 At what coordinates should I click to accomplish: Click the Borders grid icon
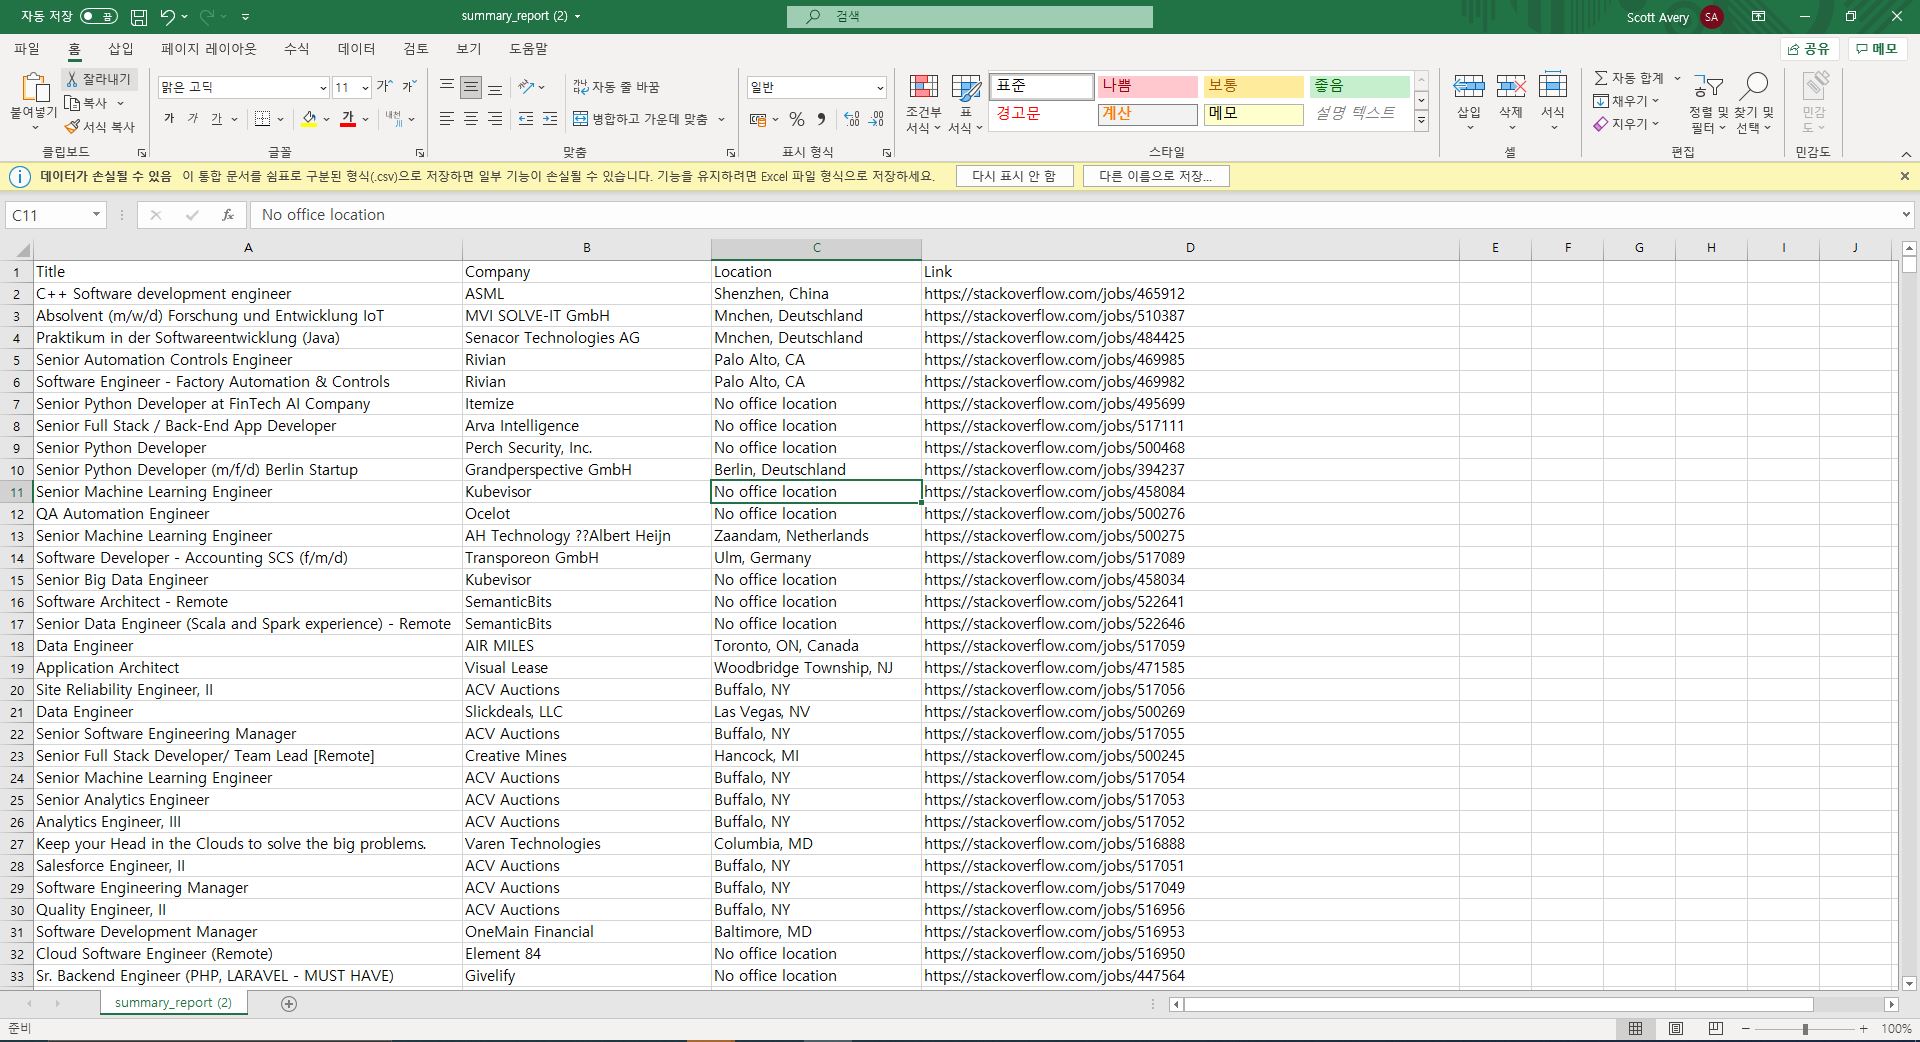(x=262, y=119)
